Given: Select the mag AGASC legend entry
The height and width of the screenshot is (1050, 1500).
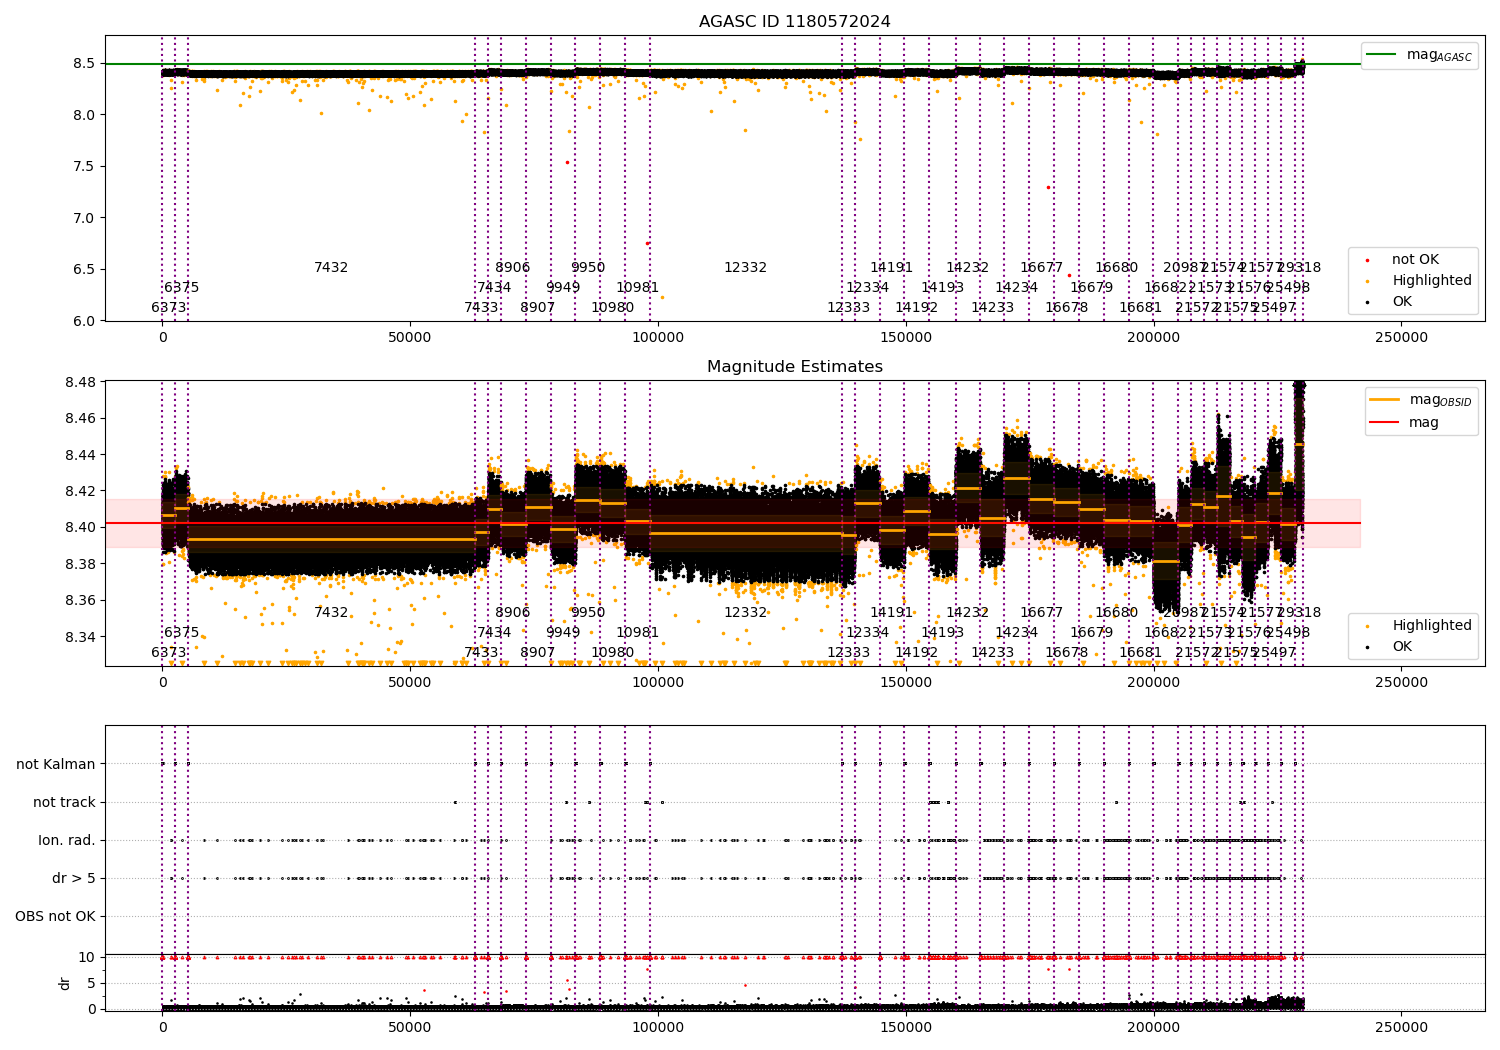Looking at the screenshot, I should [1419, 55].
